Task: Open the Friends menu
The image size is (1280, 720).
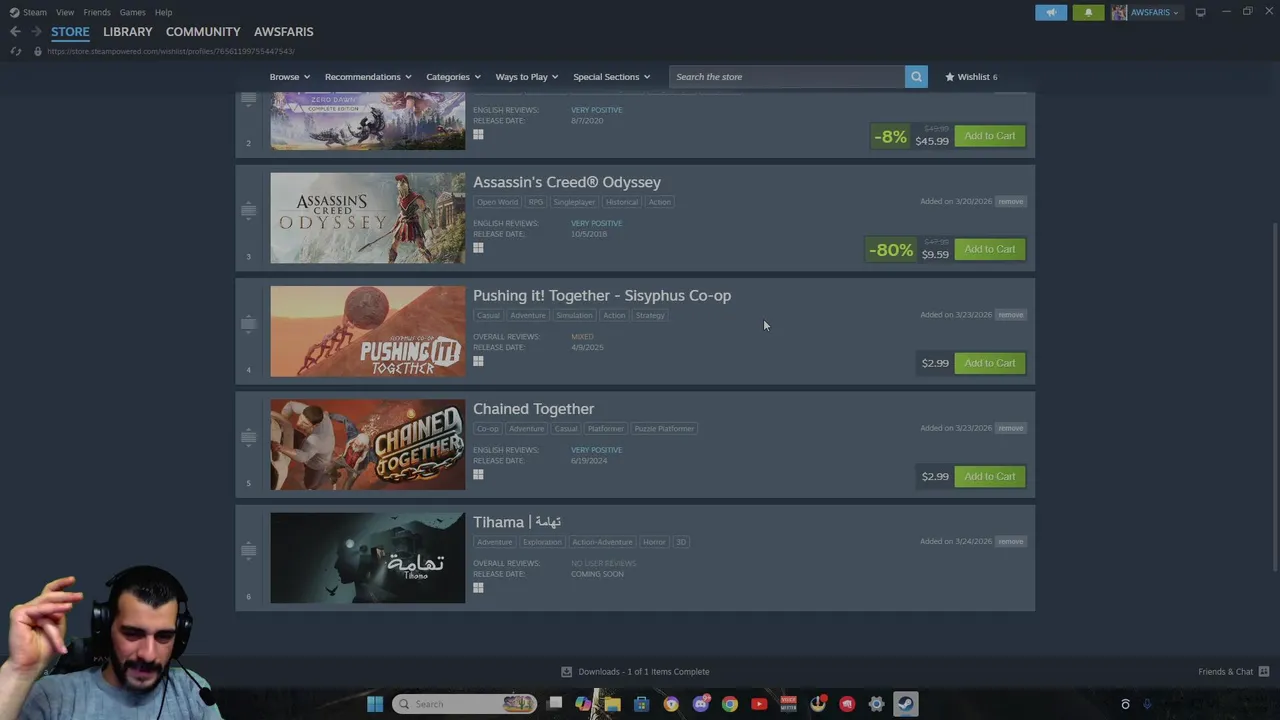Action: [97, 12]
